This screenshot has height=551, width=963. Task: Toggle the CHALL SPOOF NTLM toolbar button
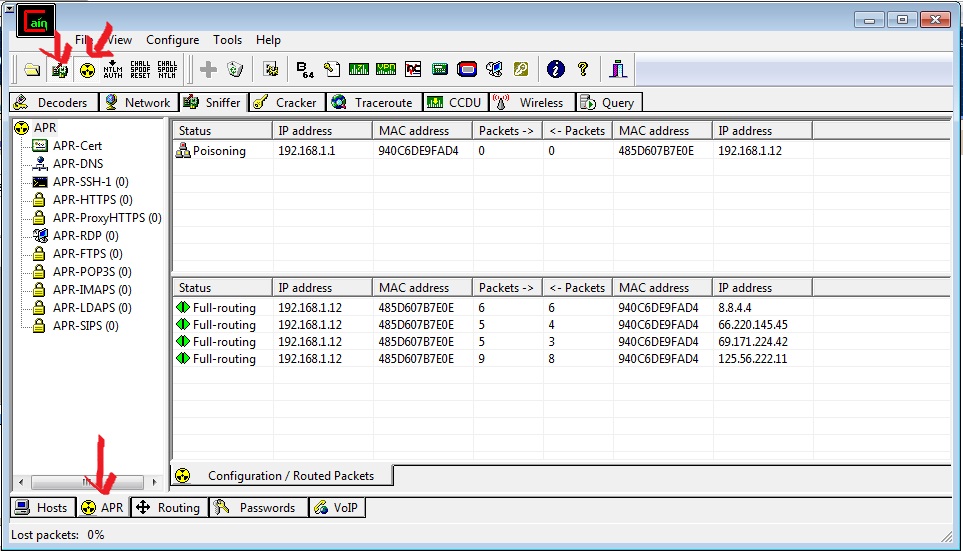167,69
